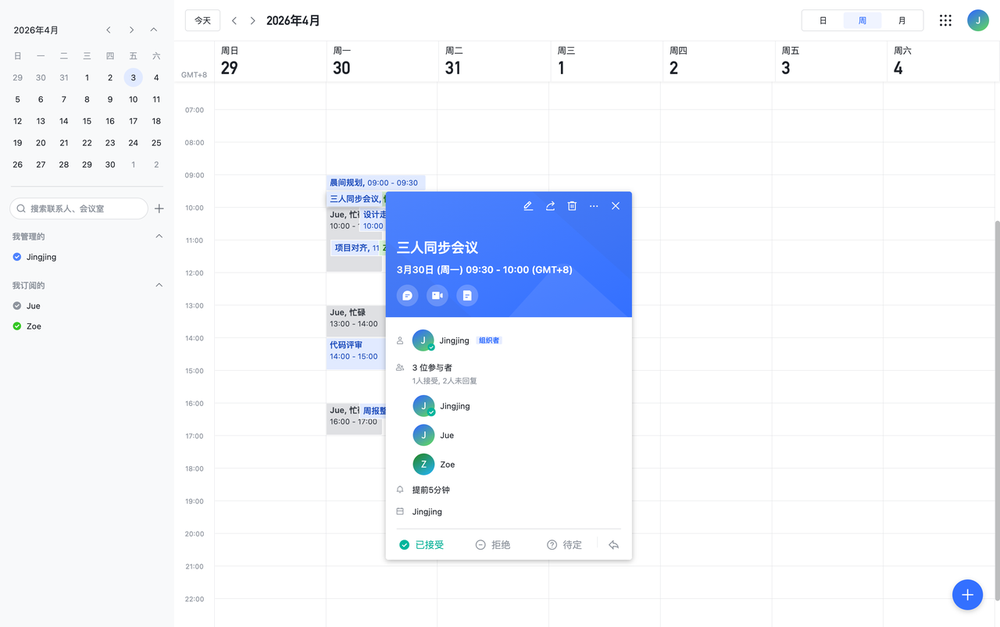
Task: Start video meeting via camera icon
Action: coord(437,295)
